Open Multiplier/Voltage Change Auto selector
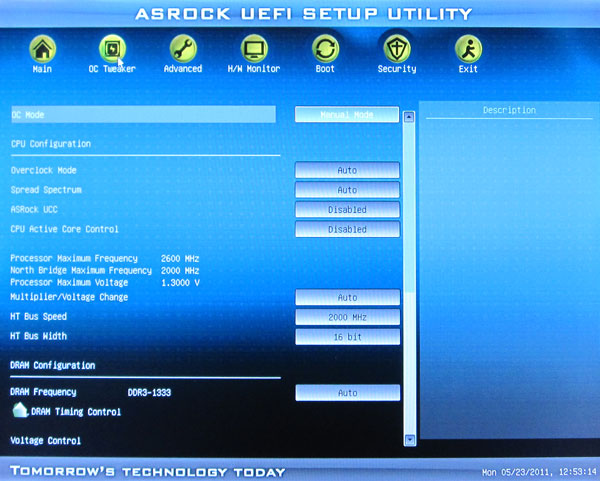Screen dimensions: 600x481 pos(347,297)
